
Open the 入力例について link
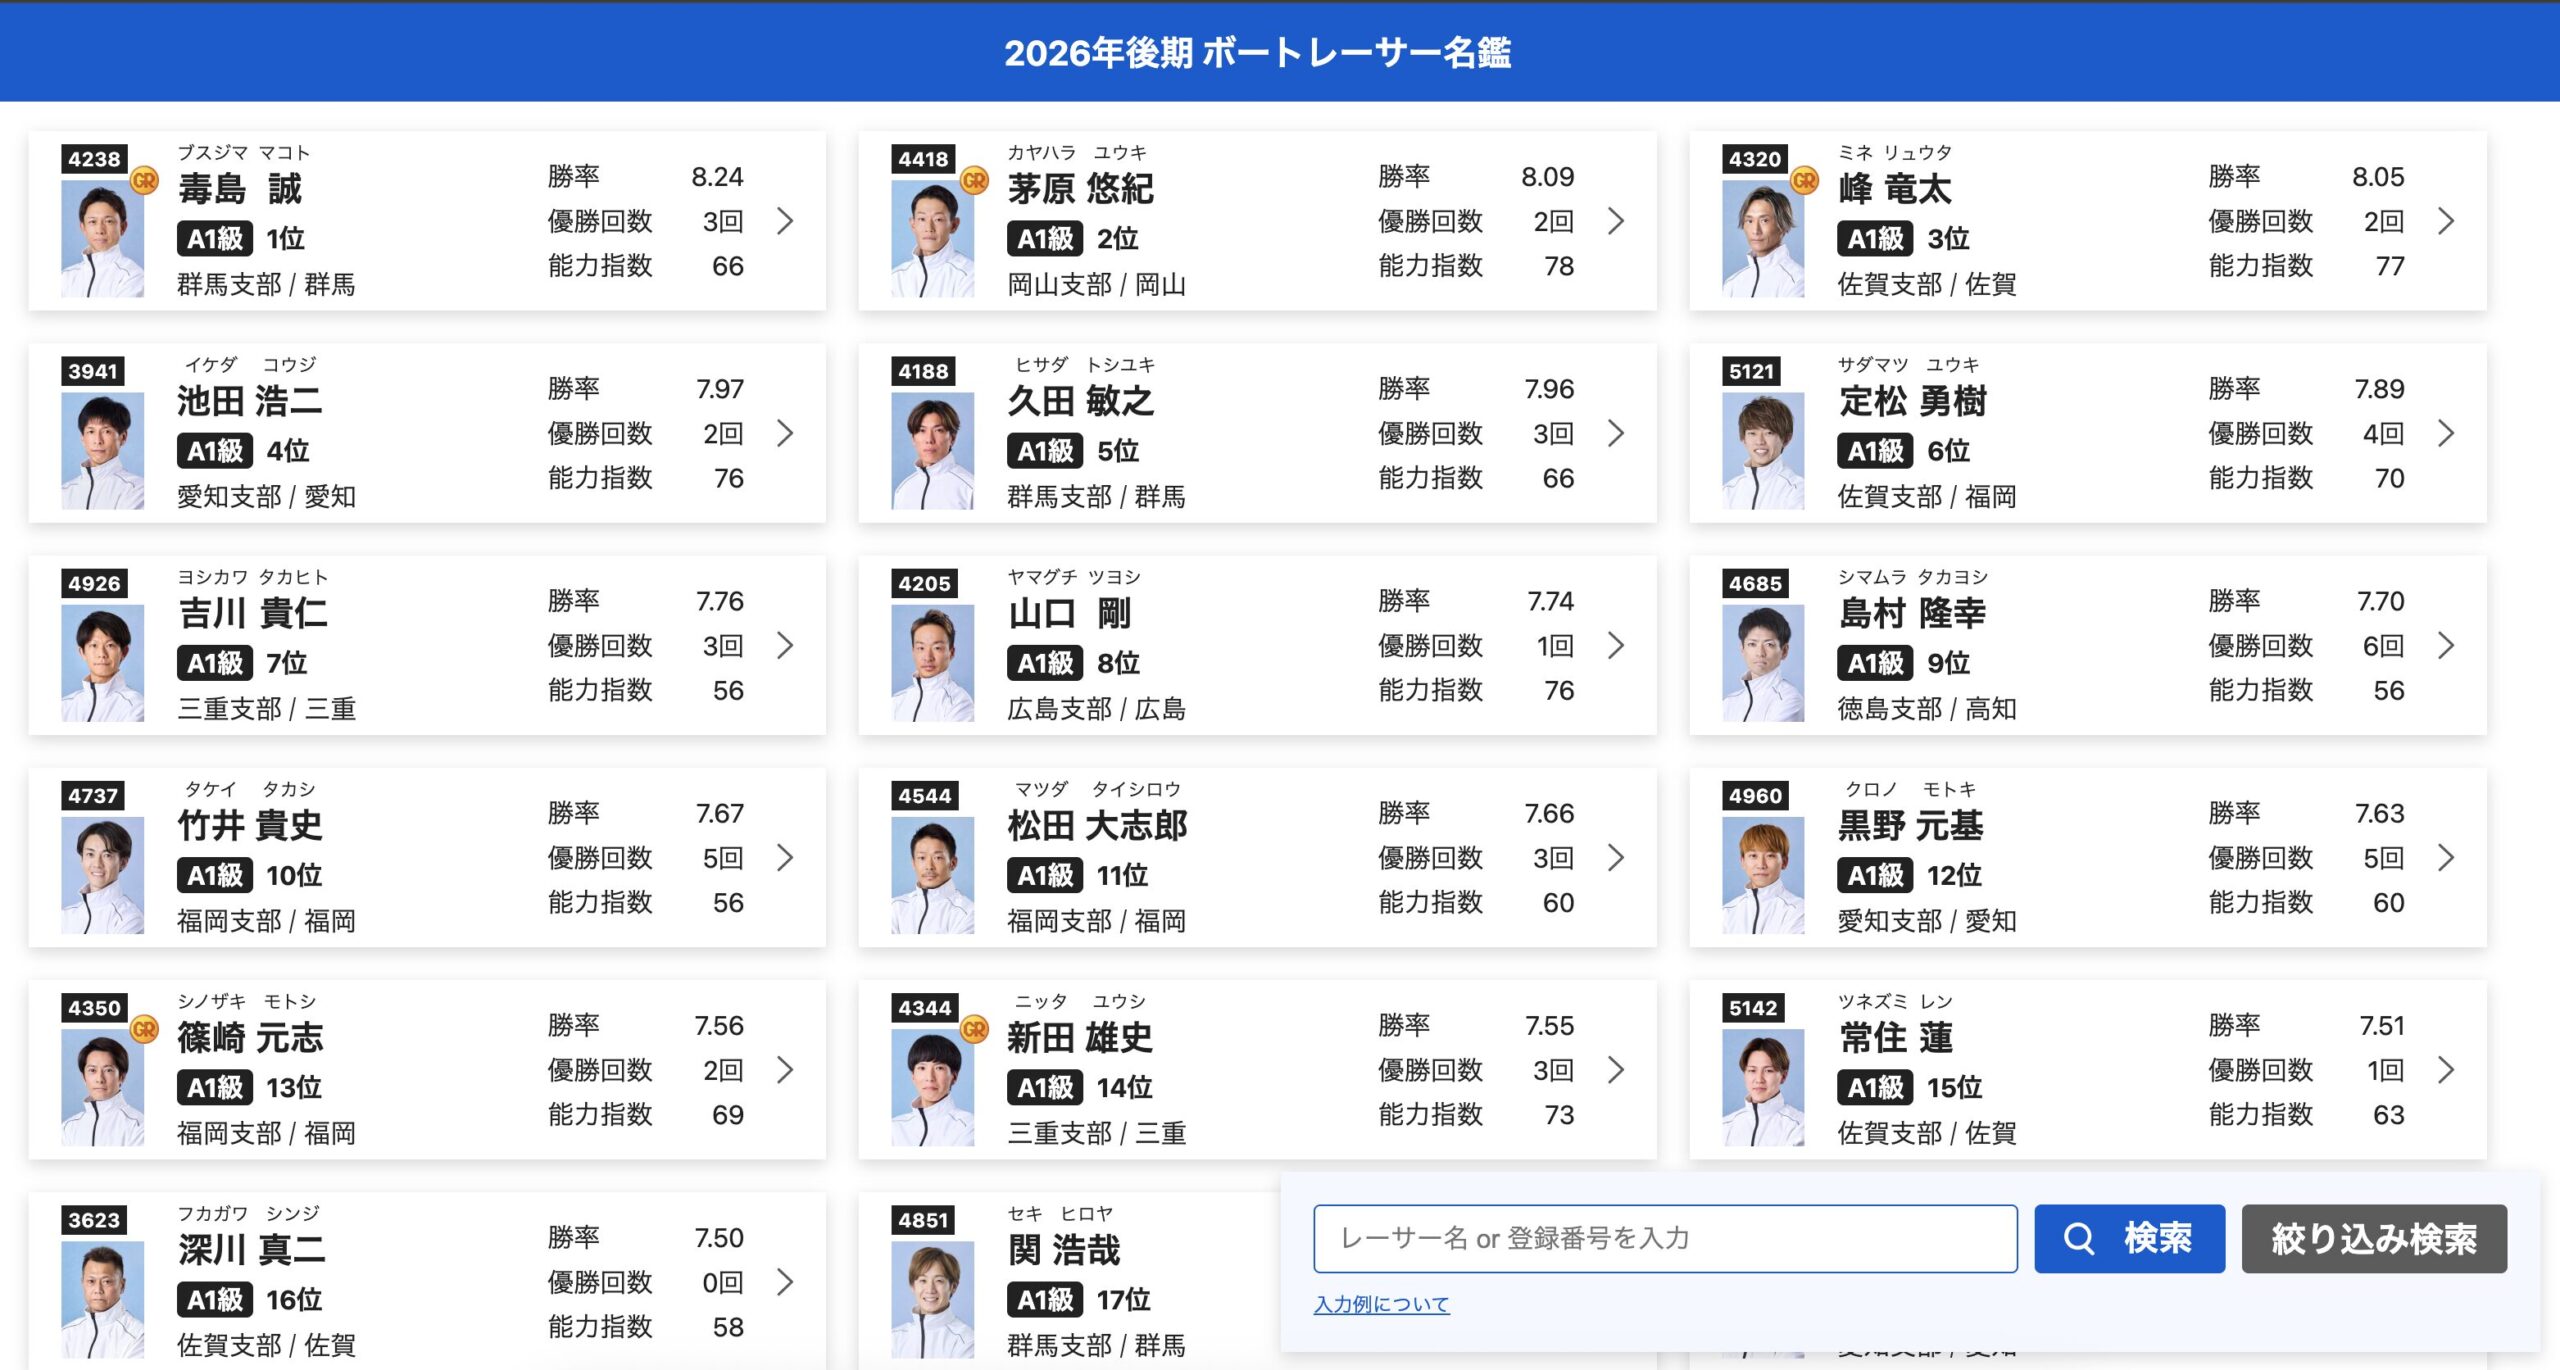click(x=1381, y=1304)
